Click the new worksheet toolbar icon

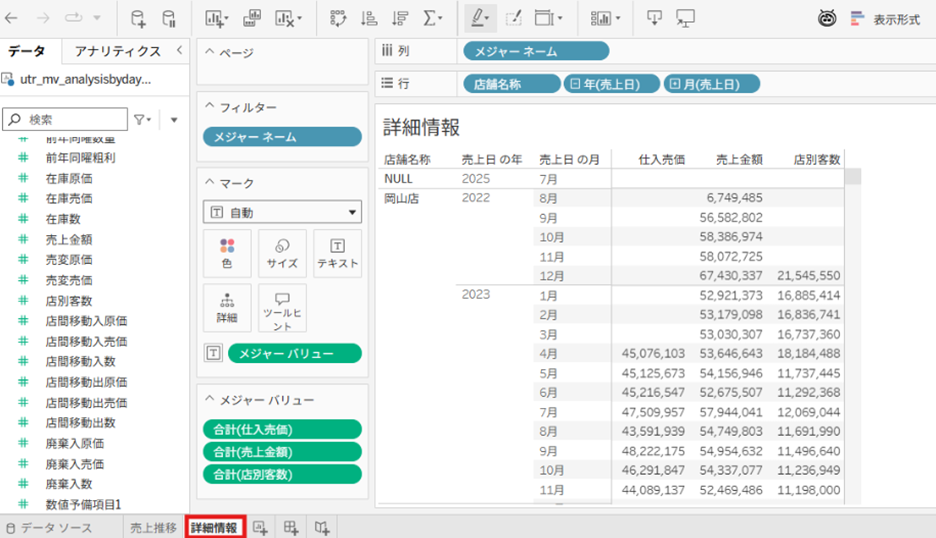click(216, 19)
